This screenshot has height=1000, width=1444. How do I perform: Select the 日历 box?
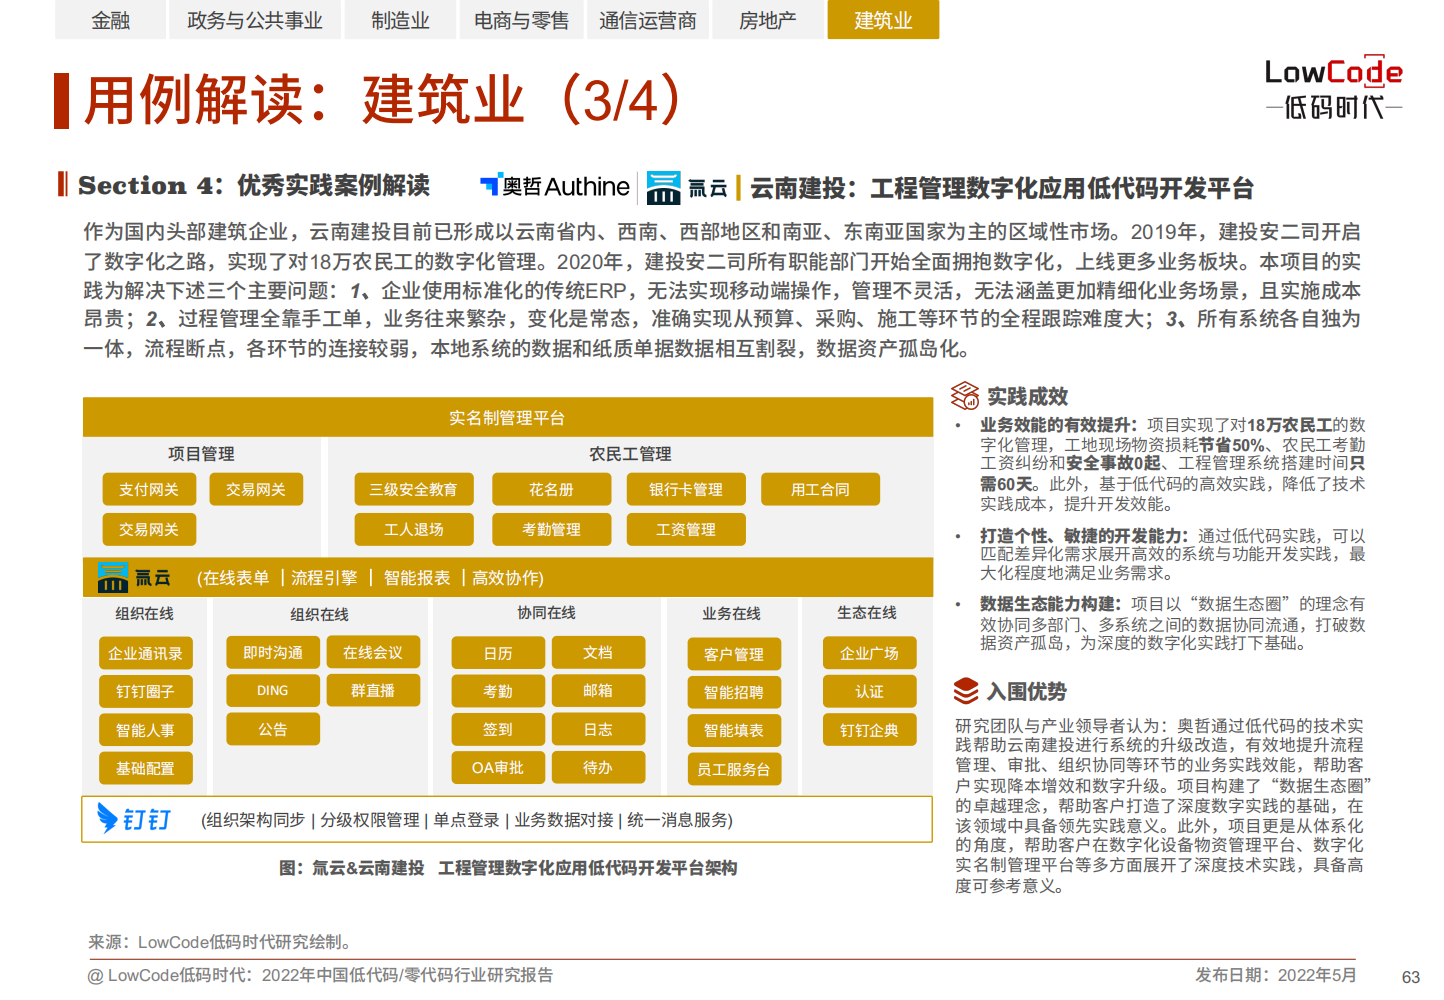pyautogui.click(x=498, y=653)
